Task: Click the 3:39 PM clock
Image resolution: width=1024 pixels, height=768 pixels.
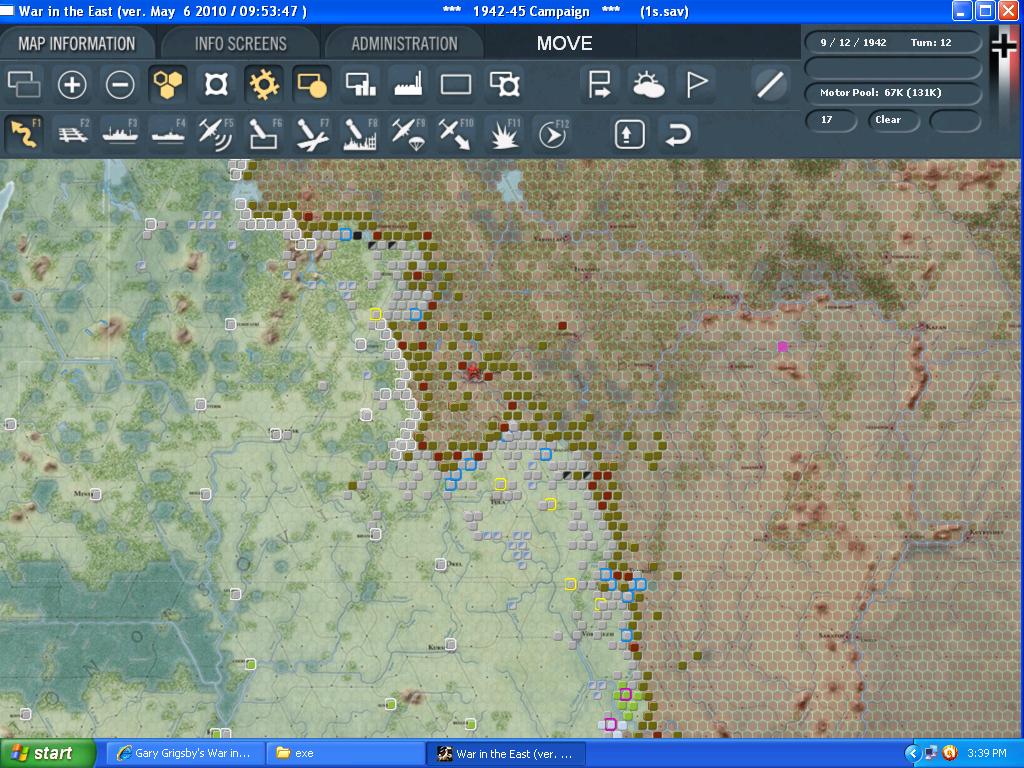Action: coord(987,754)
